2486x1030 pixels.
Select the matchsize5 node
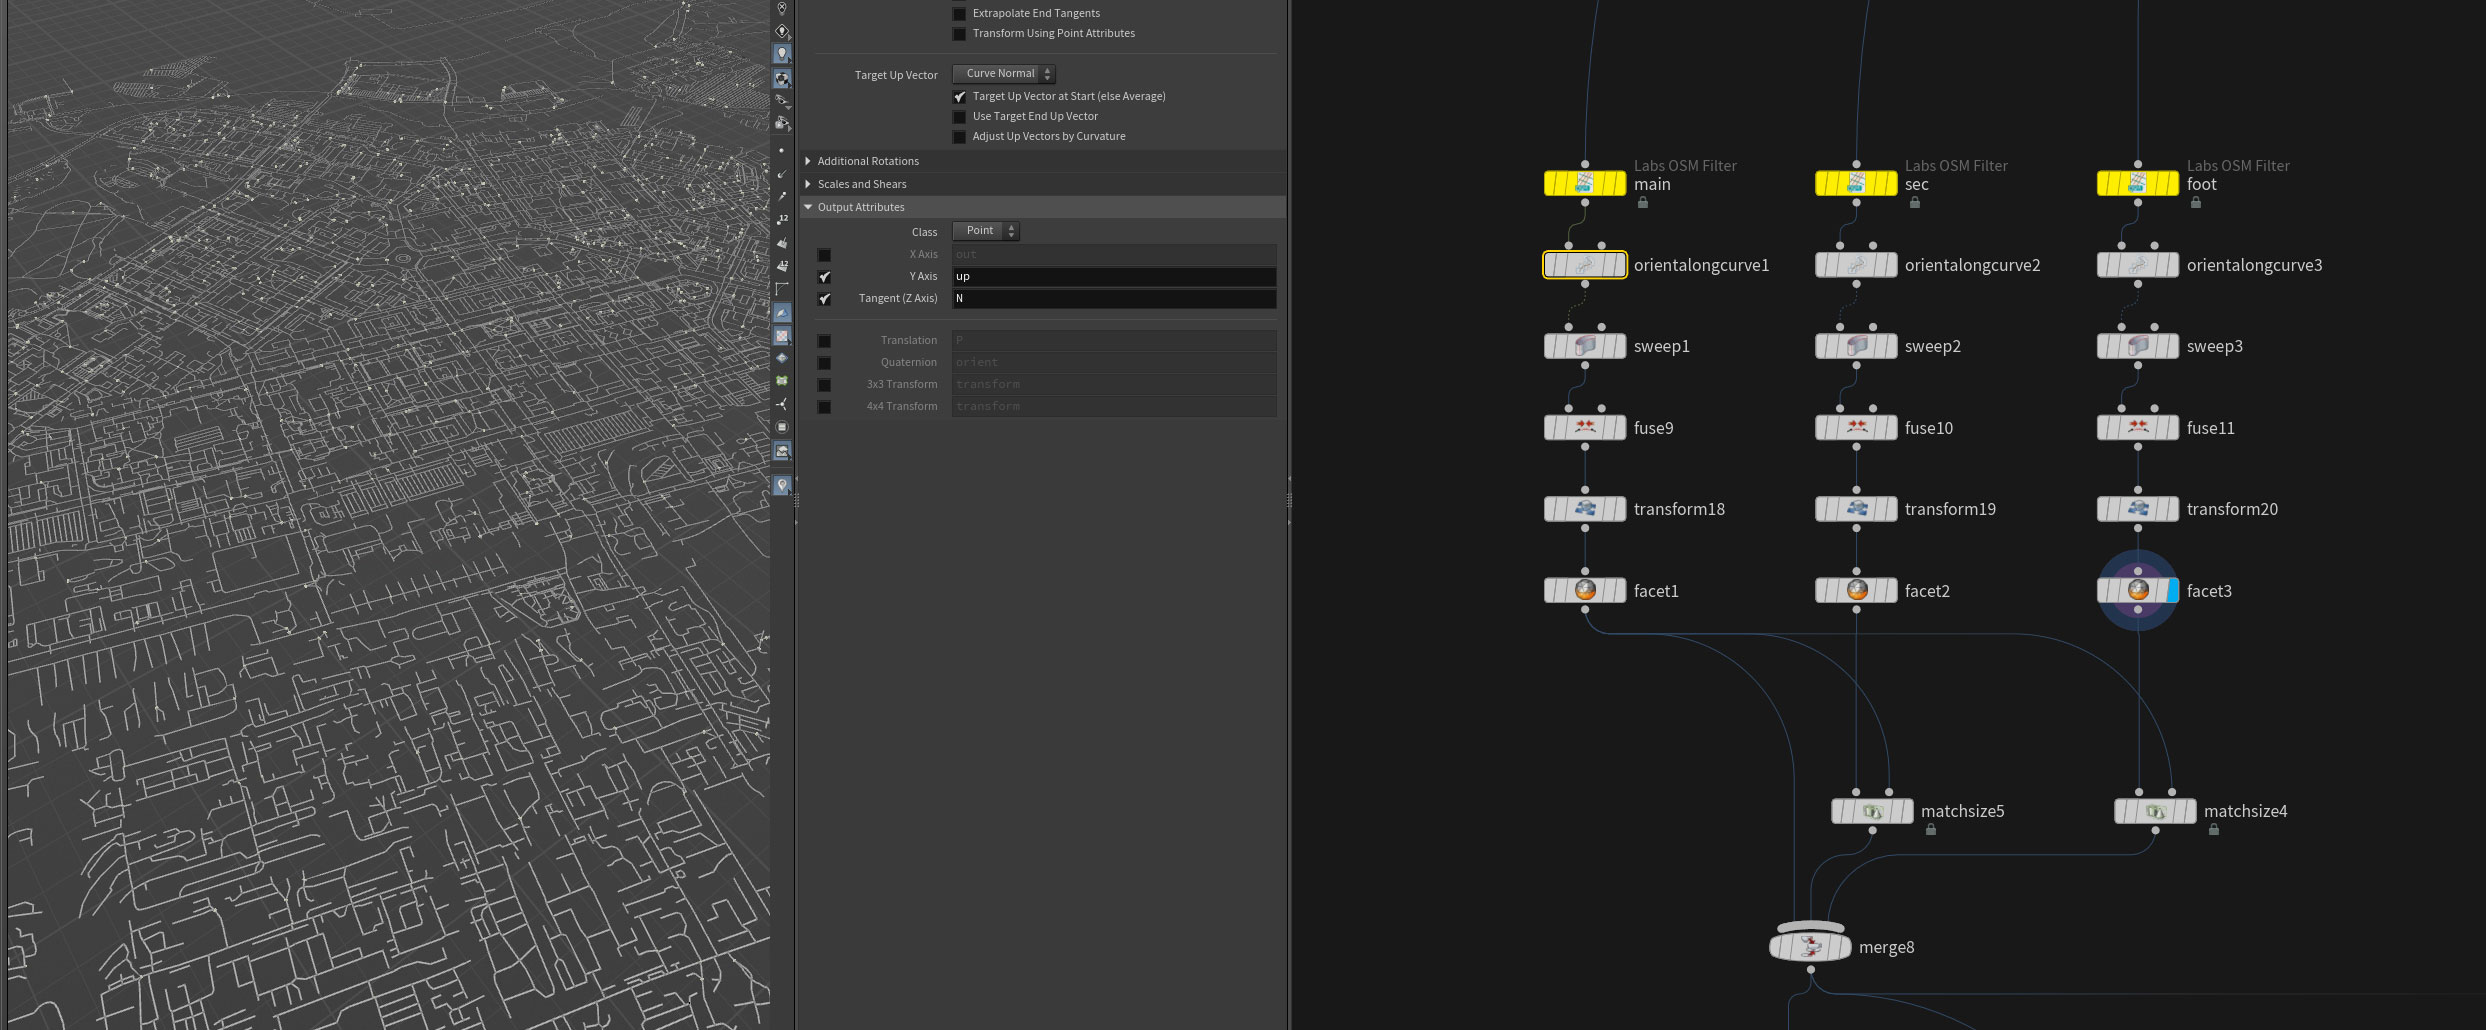[1873, 811]
